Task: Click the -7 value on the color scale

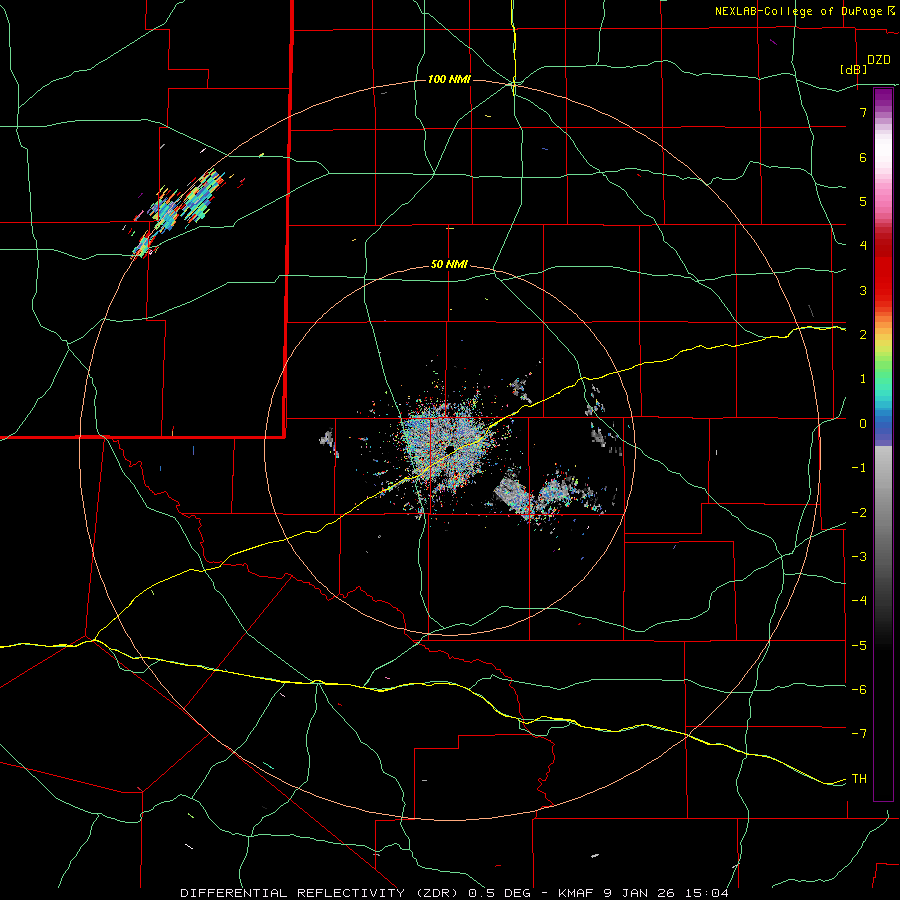Action: (859, 733)
